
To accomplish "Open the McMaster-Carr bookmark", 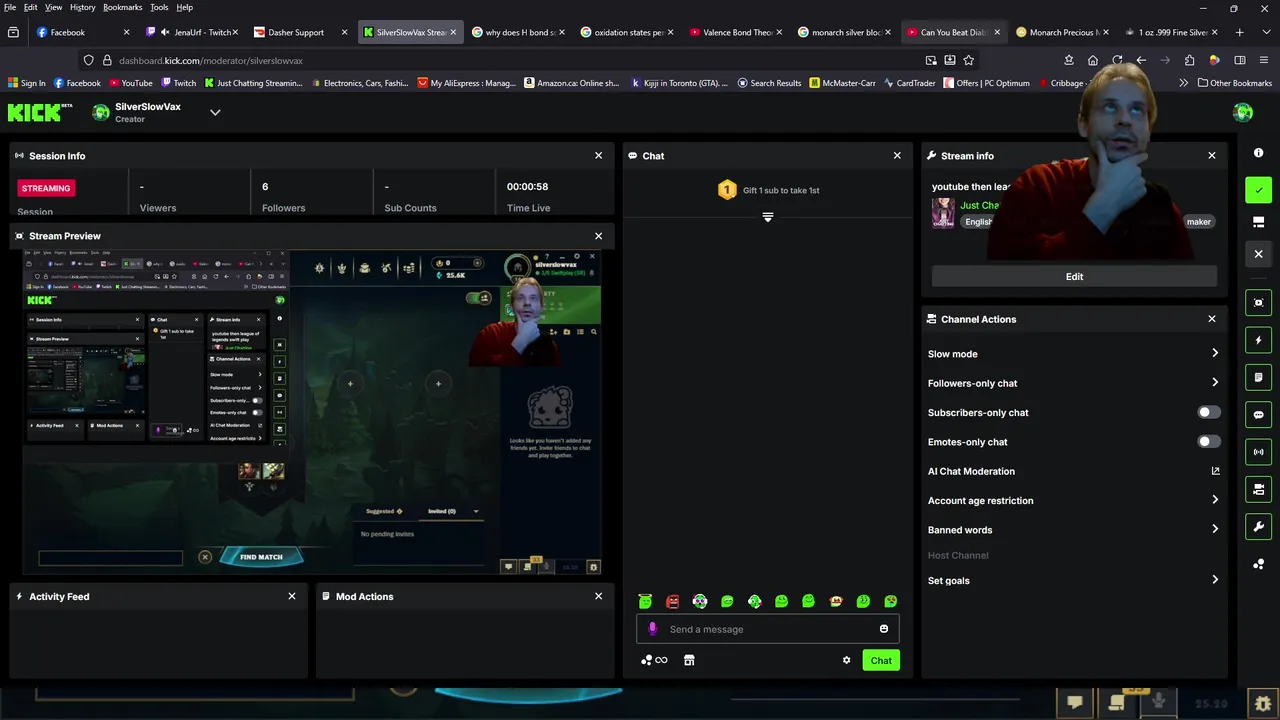I will tap(844, 83).
